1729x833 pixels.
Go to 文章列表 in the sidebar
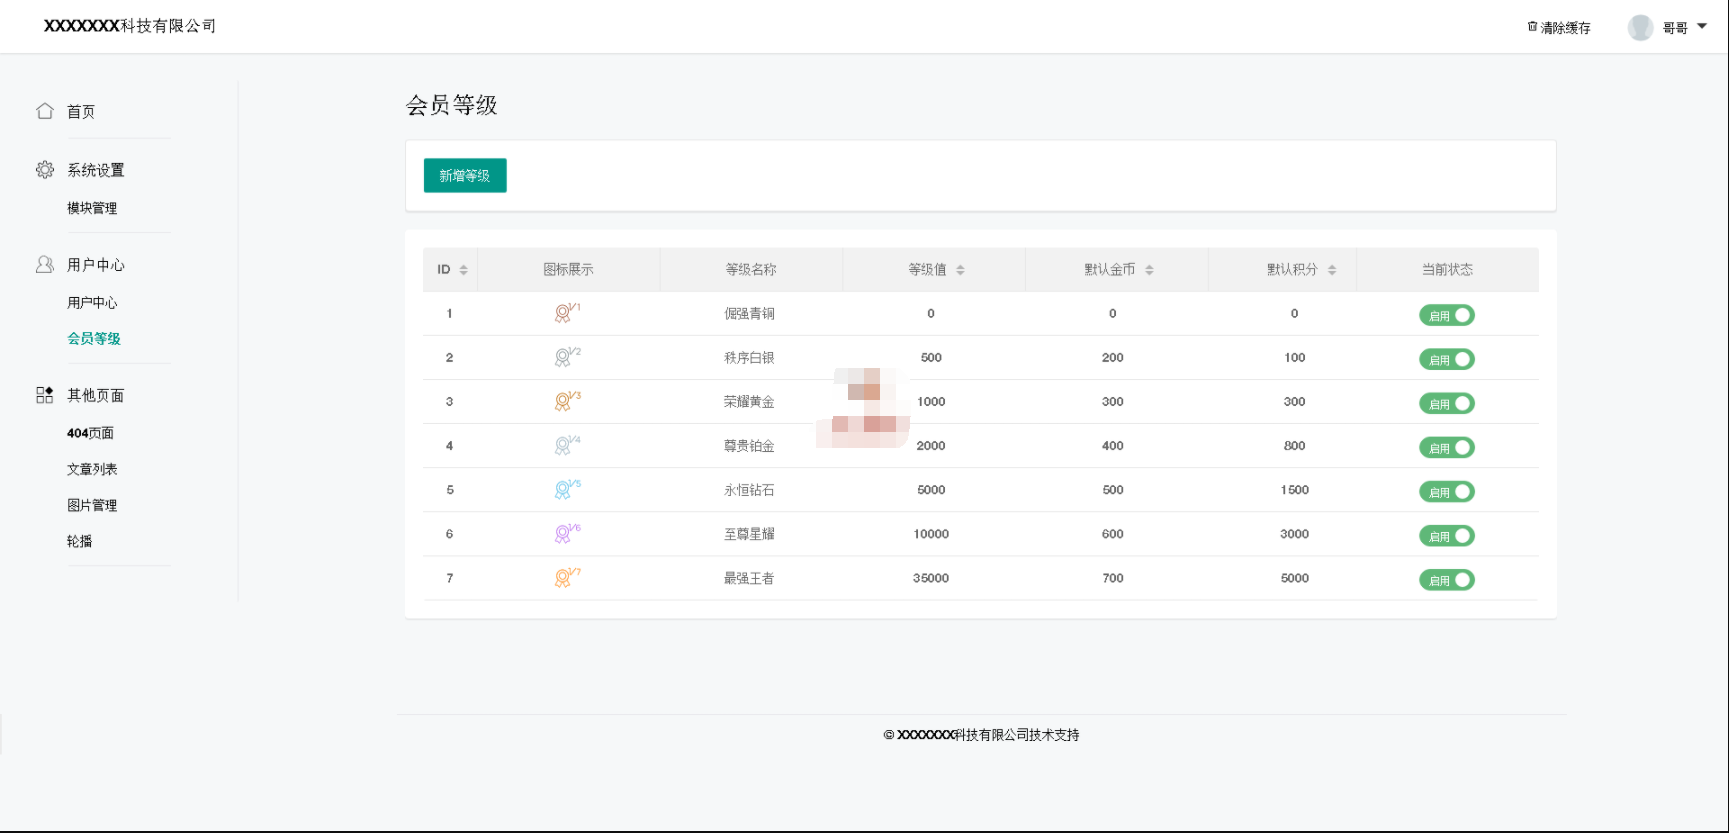92,469
